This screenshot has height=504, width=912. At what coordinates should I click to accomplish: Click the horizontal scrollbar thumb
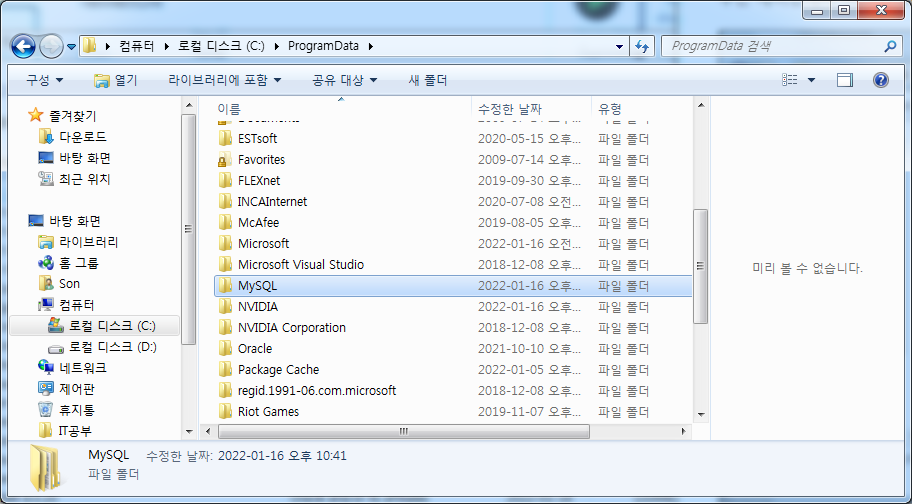pos(404,431)
